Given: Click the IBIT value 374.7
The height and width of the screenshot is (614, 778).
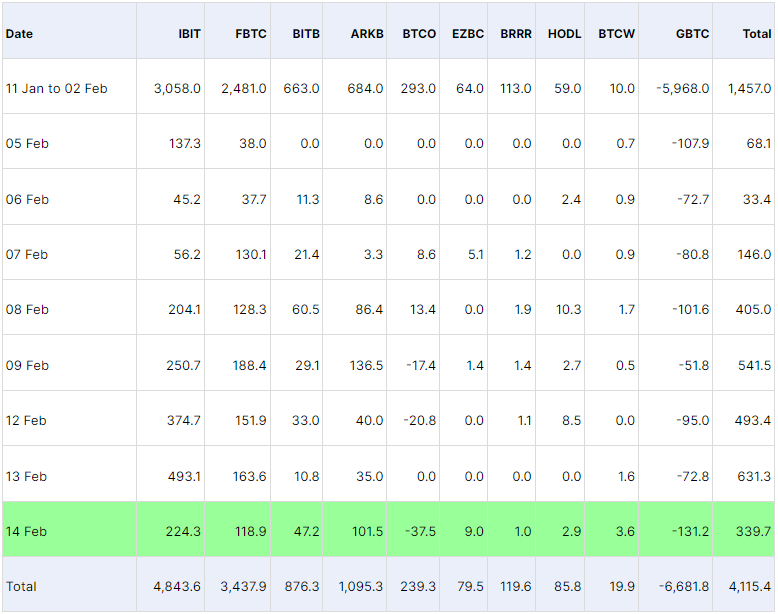Looking at the screenshot, I should 184,421.
